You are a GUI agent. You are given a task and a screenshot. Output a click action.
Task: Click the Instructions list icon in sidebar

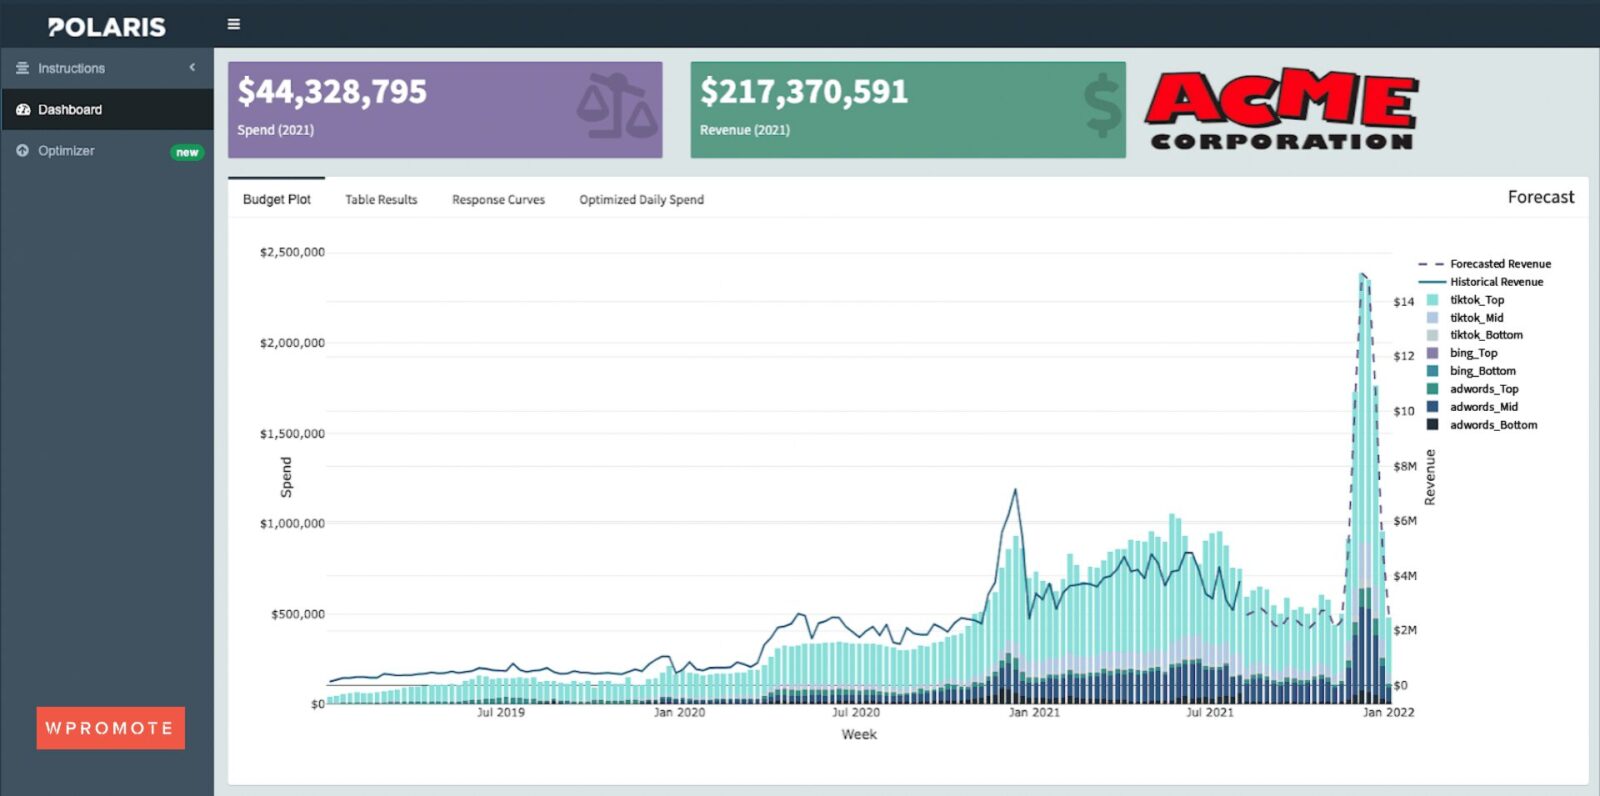tap(22, 68)
